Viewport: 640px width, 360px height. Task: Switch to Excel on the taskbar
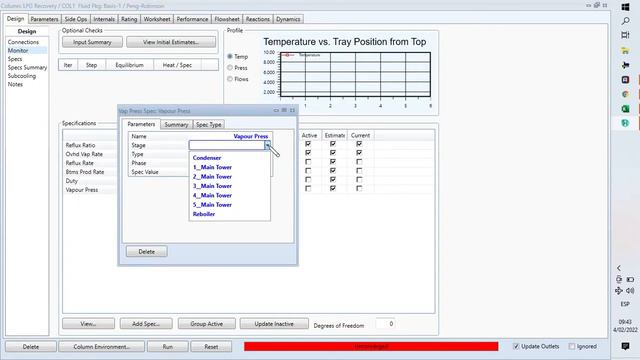click(625, 109)
